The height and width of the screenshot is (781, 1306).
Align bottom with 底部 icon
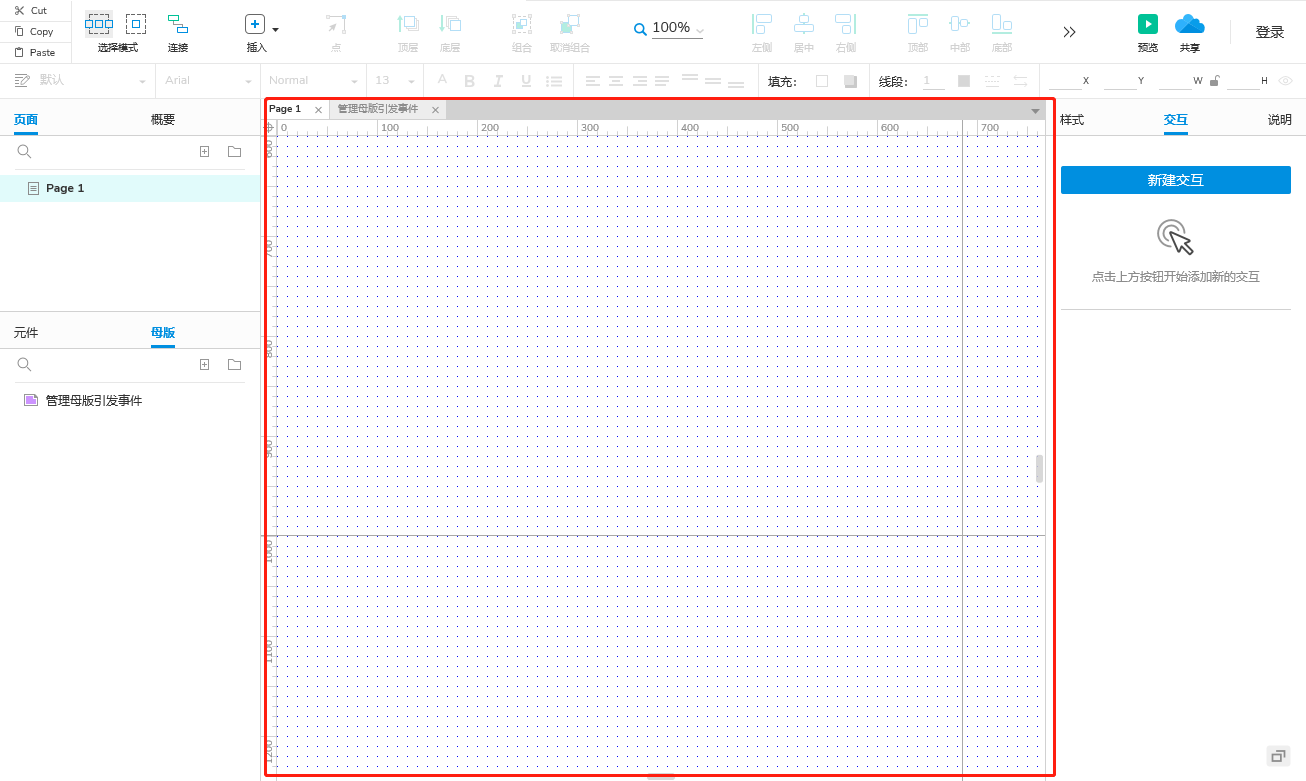pos(1002,24)
